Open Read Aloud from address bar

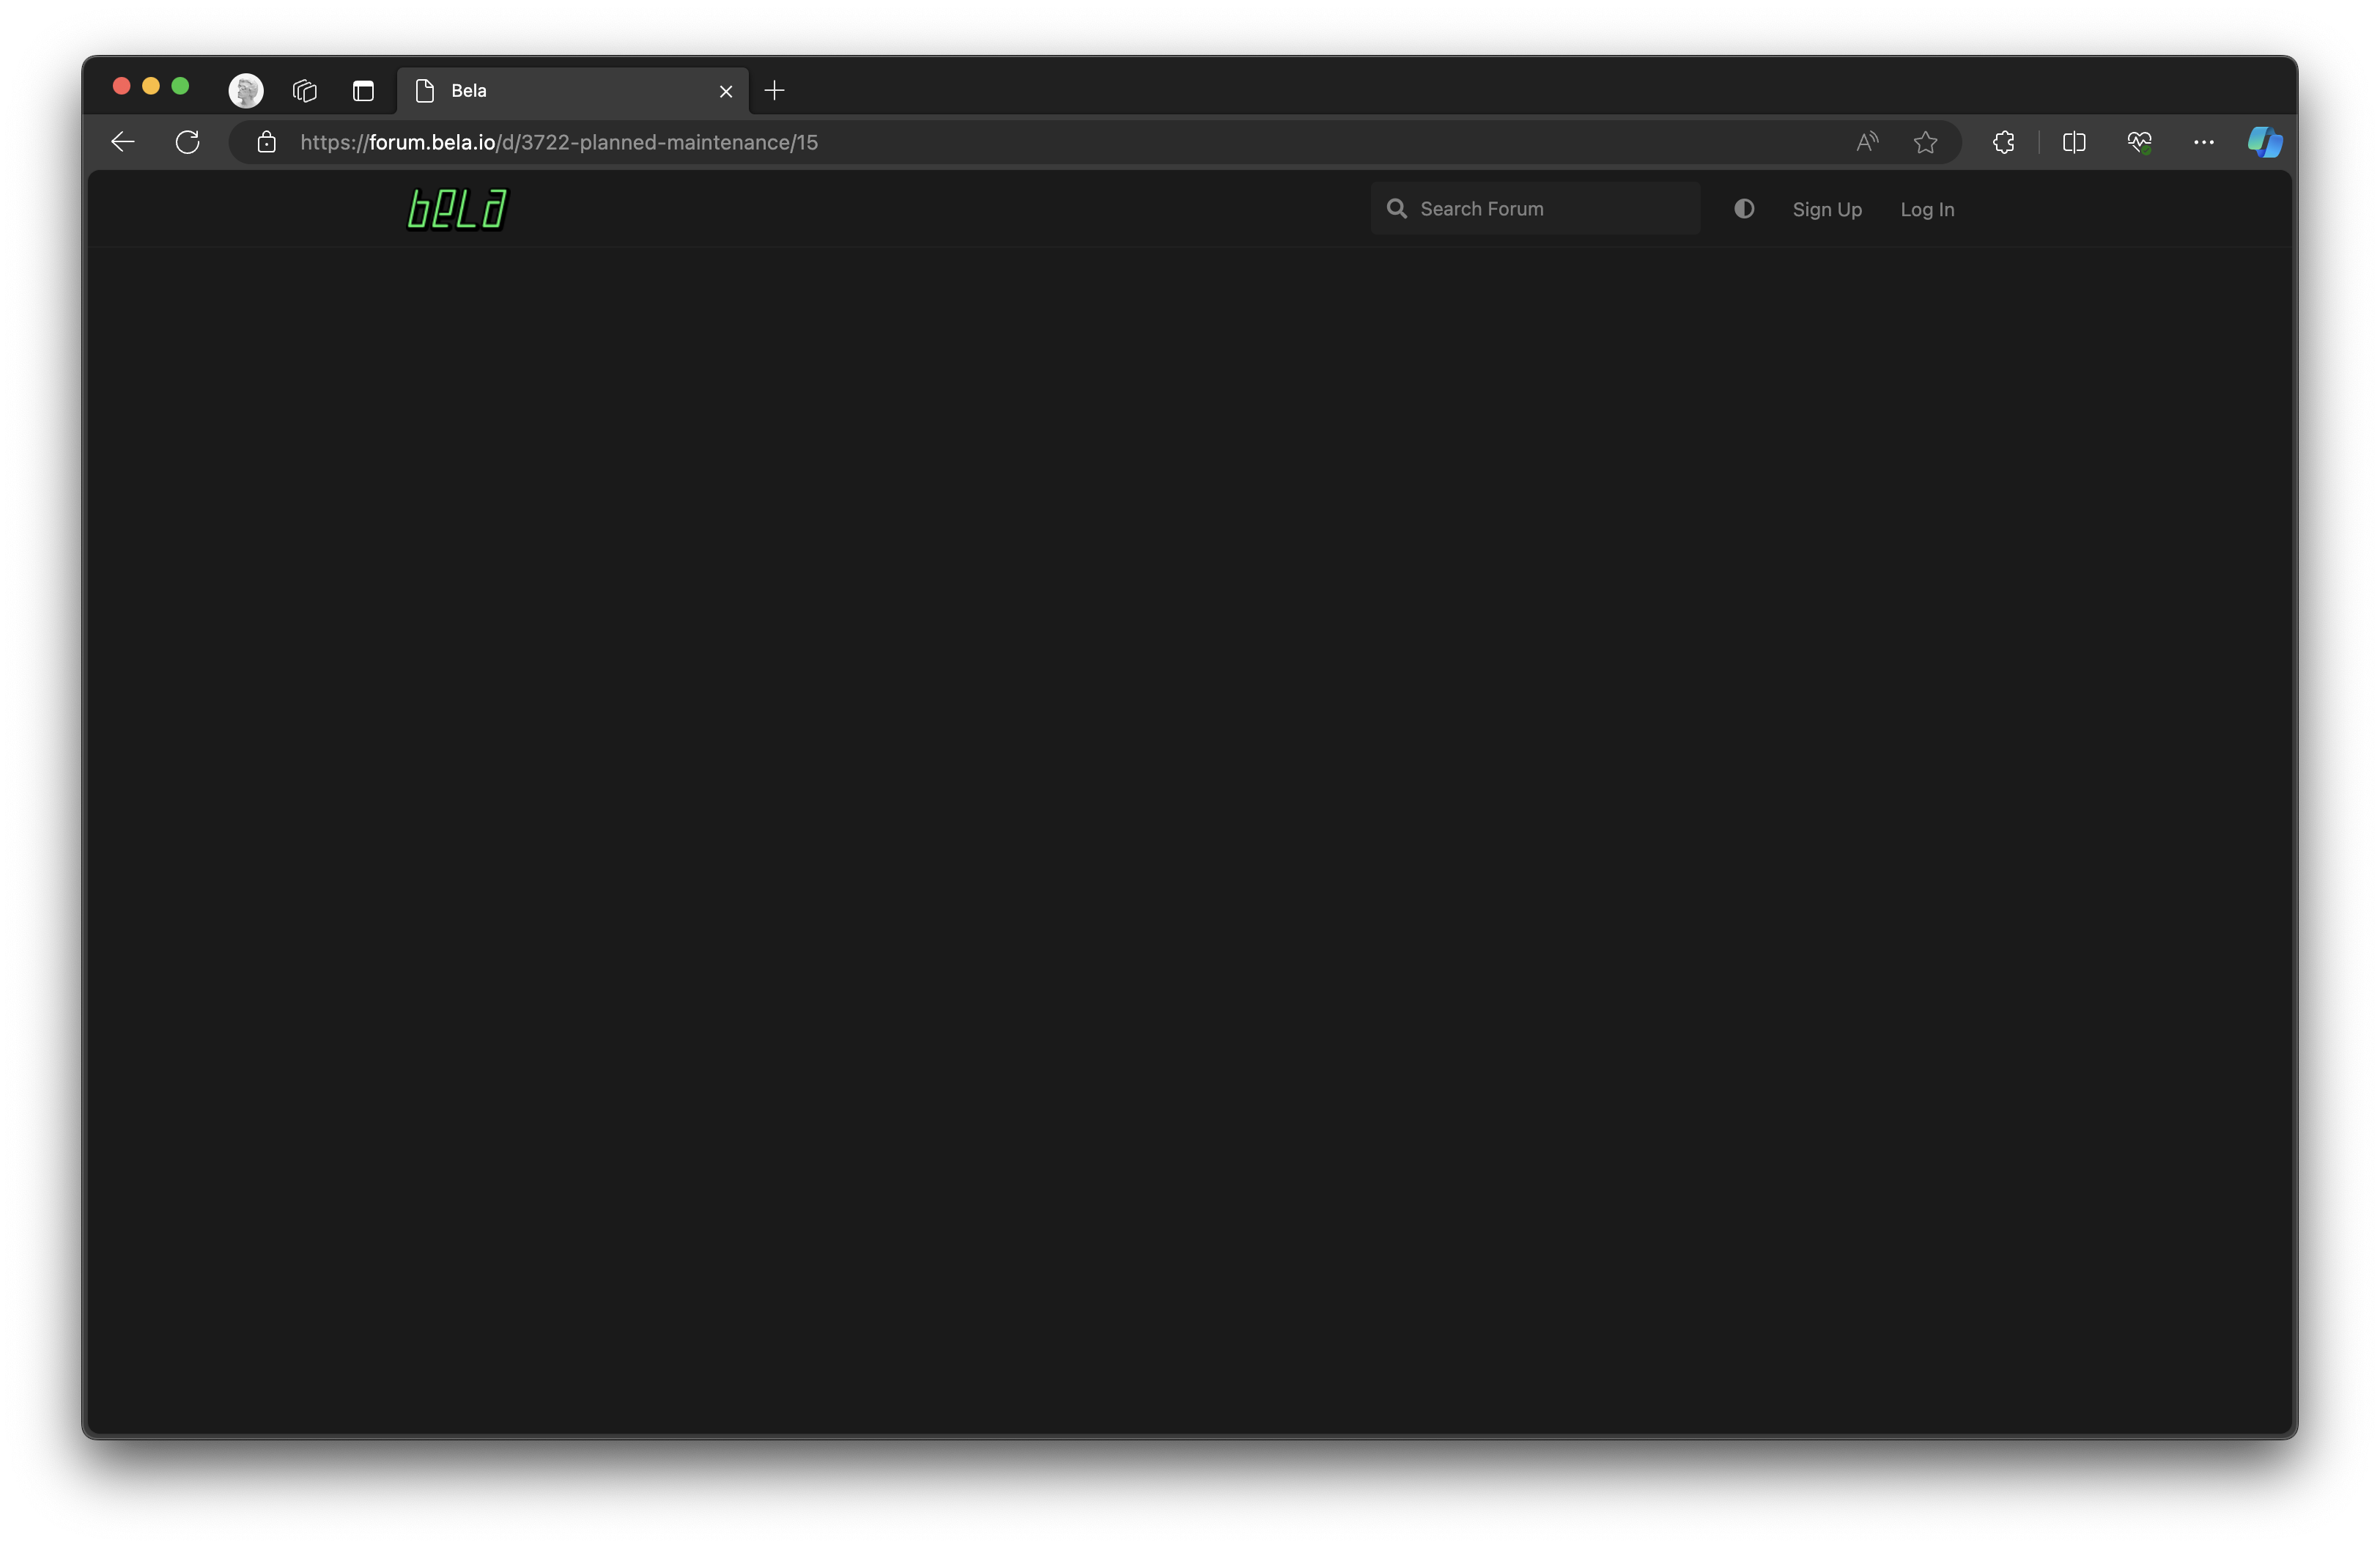[x=1866, y=142]
